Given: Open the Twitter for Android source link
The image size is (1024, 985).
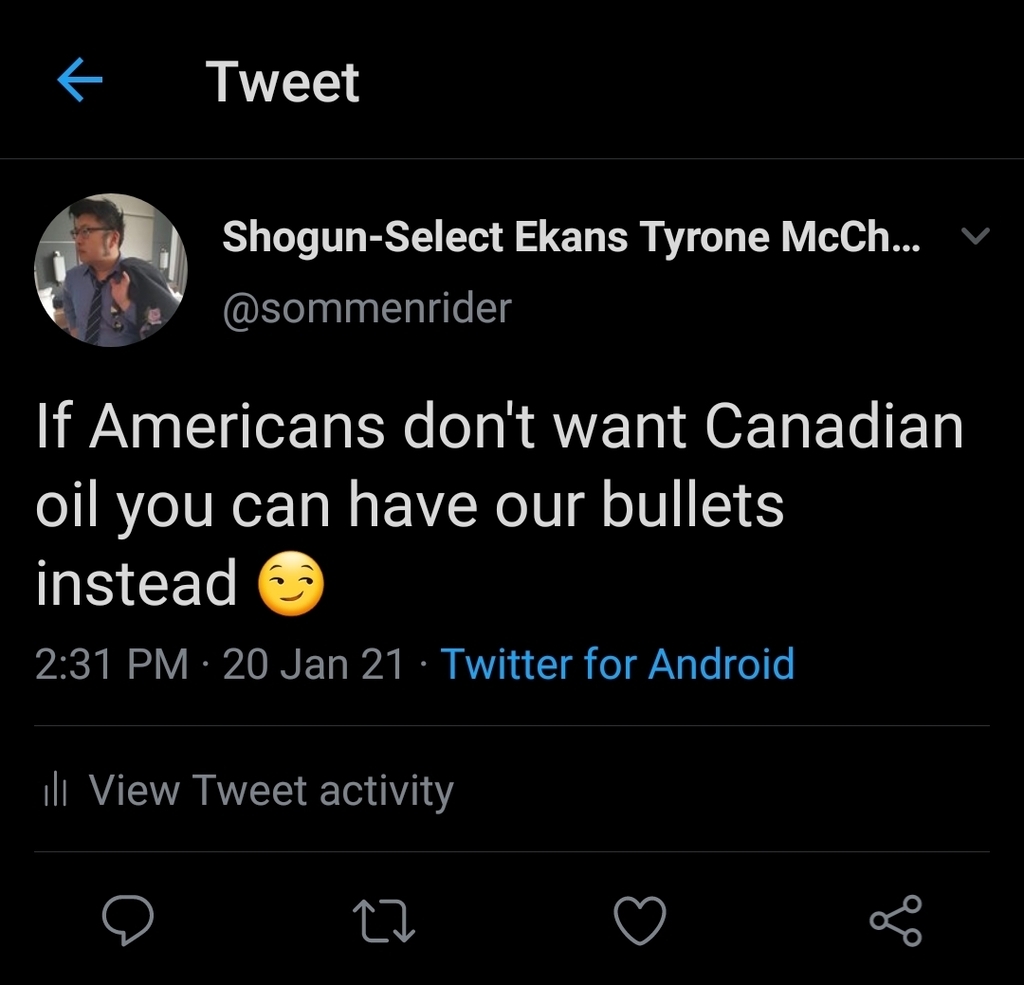Looking at the screenshot, I should (x=617, y=664).
